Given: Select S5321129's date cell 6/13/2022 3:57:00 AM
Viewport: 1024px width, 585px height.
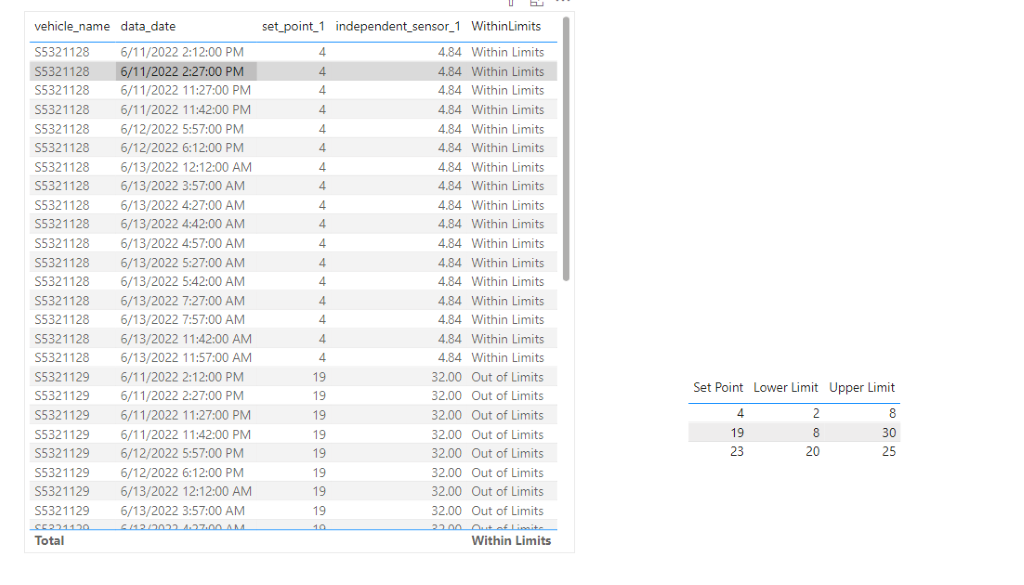Looking at the screenshot, I should [x=183, y=511].
